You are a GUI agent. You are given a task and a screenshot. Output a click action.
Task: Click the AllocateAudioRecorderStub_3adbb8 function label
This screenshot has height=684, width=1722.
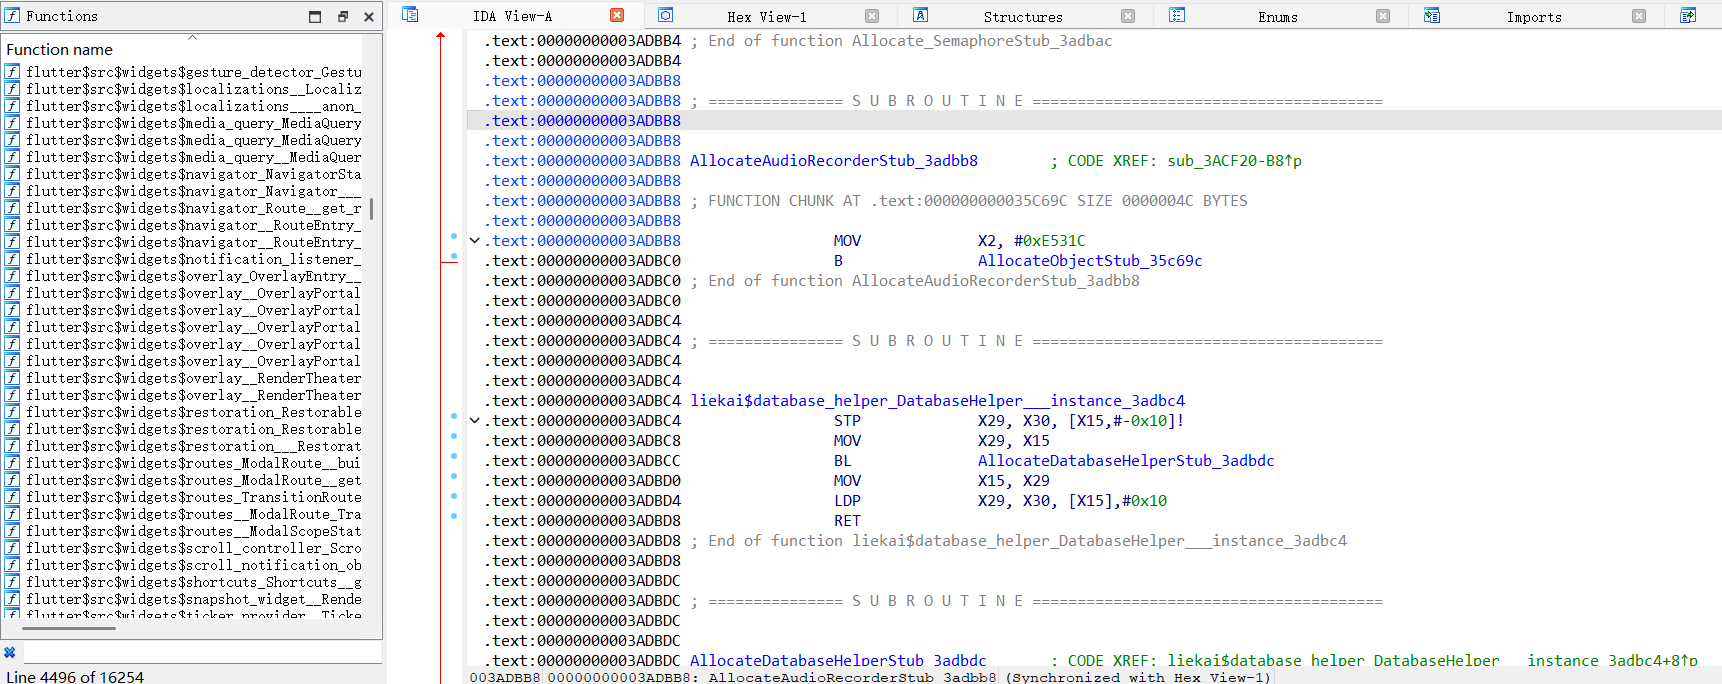(x=834, y=161)
